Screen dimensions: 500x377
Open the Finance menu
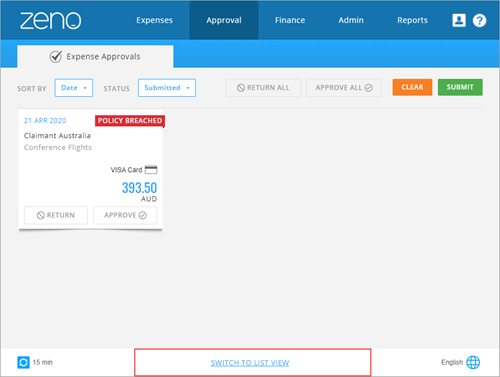tap(290, 20)
